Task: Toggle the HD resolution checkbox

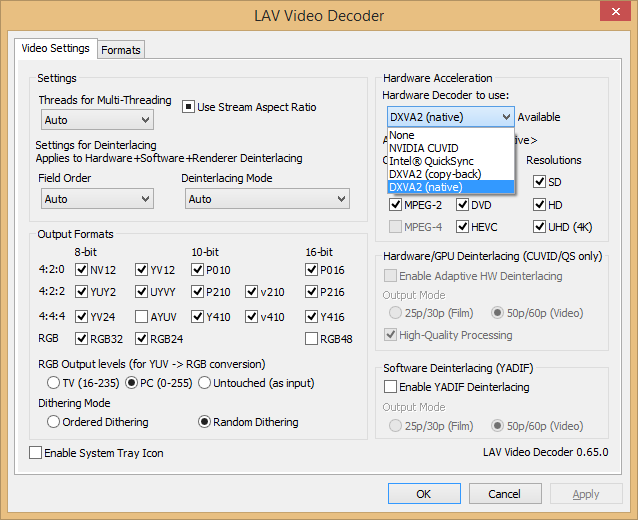Action: pyautogui.click(x=540, y=205)
